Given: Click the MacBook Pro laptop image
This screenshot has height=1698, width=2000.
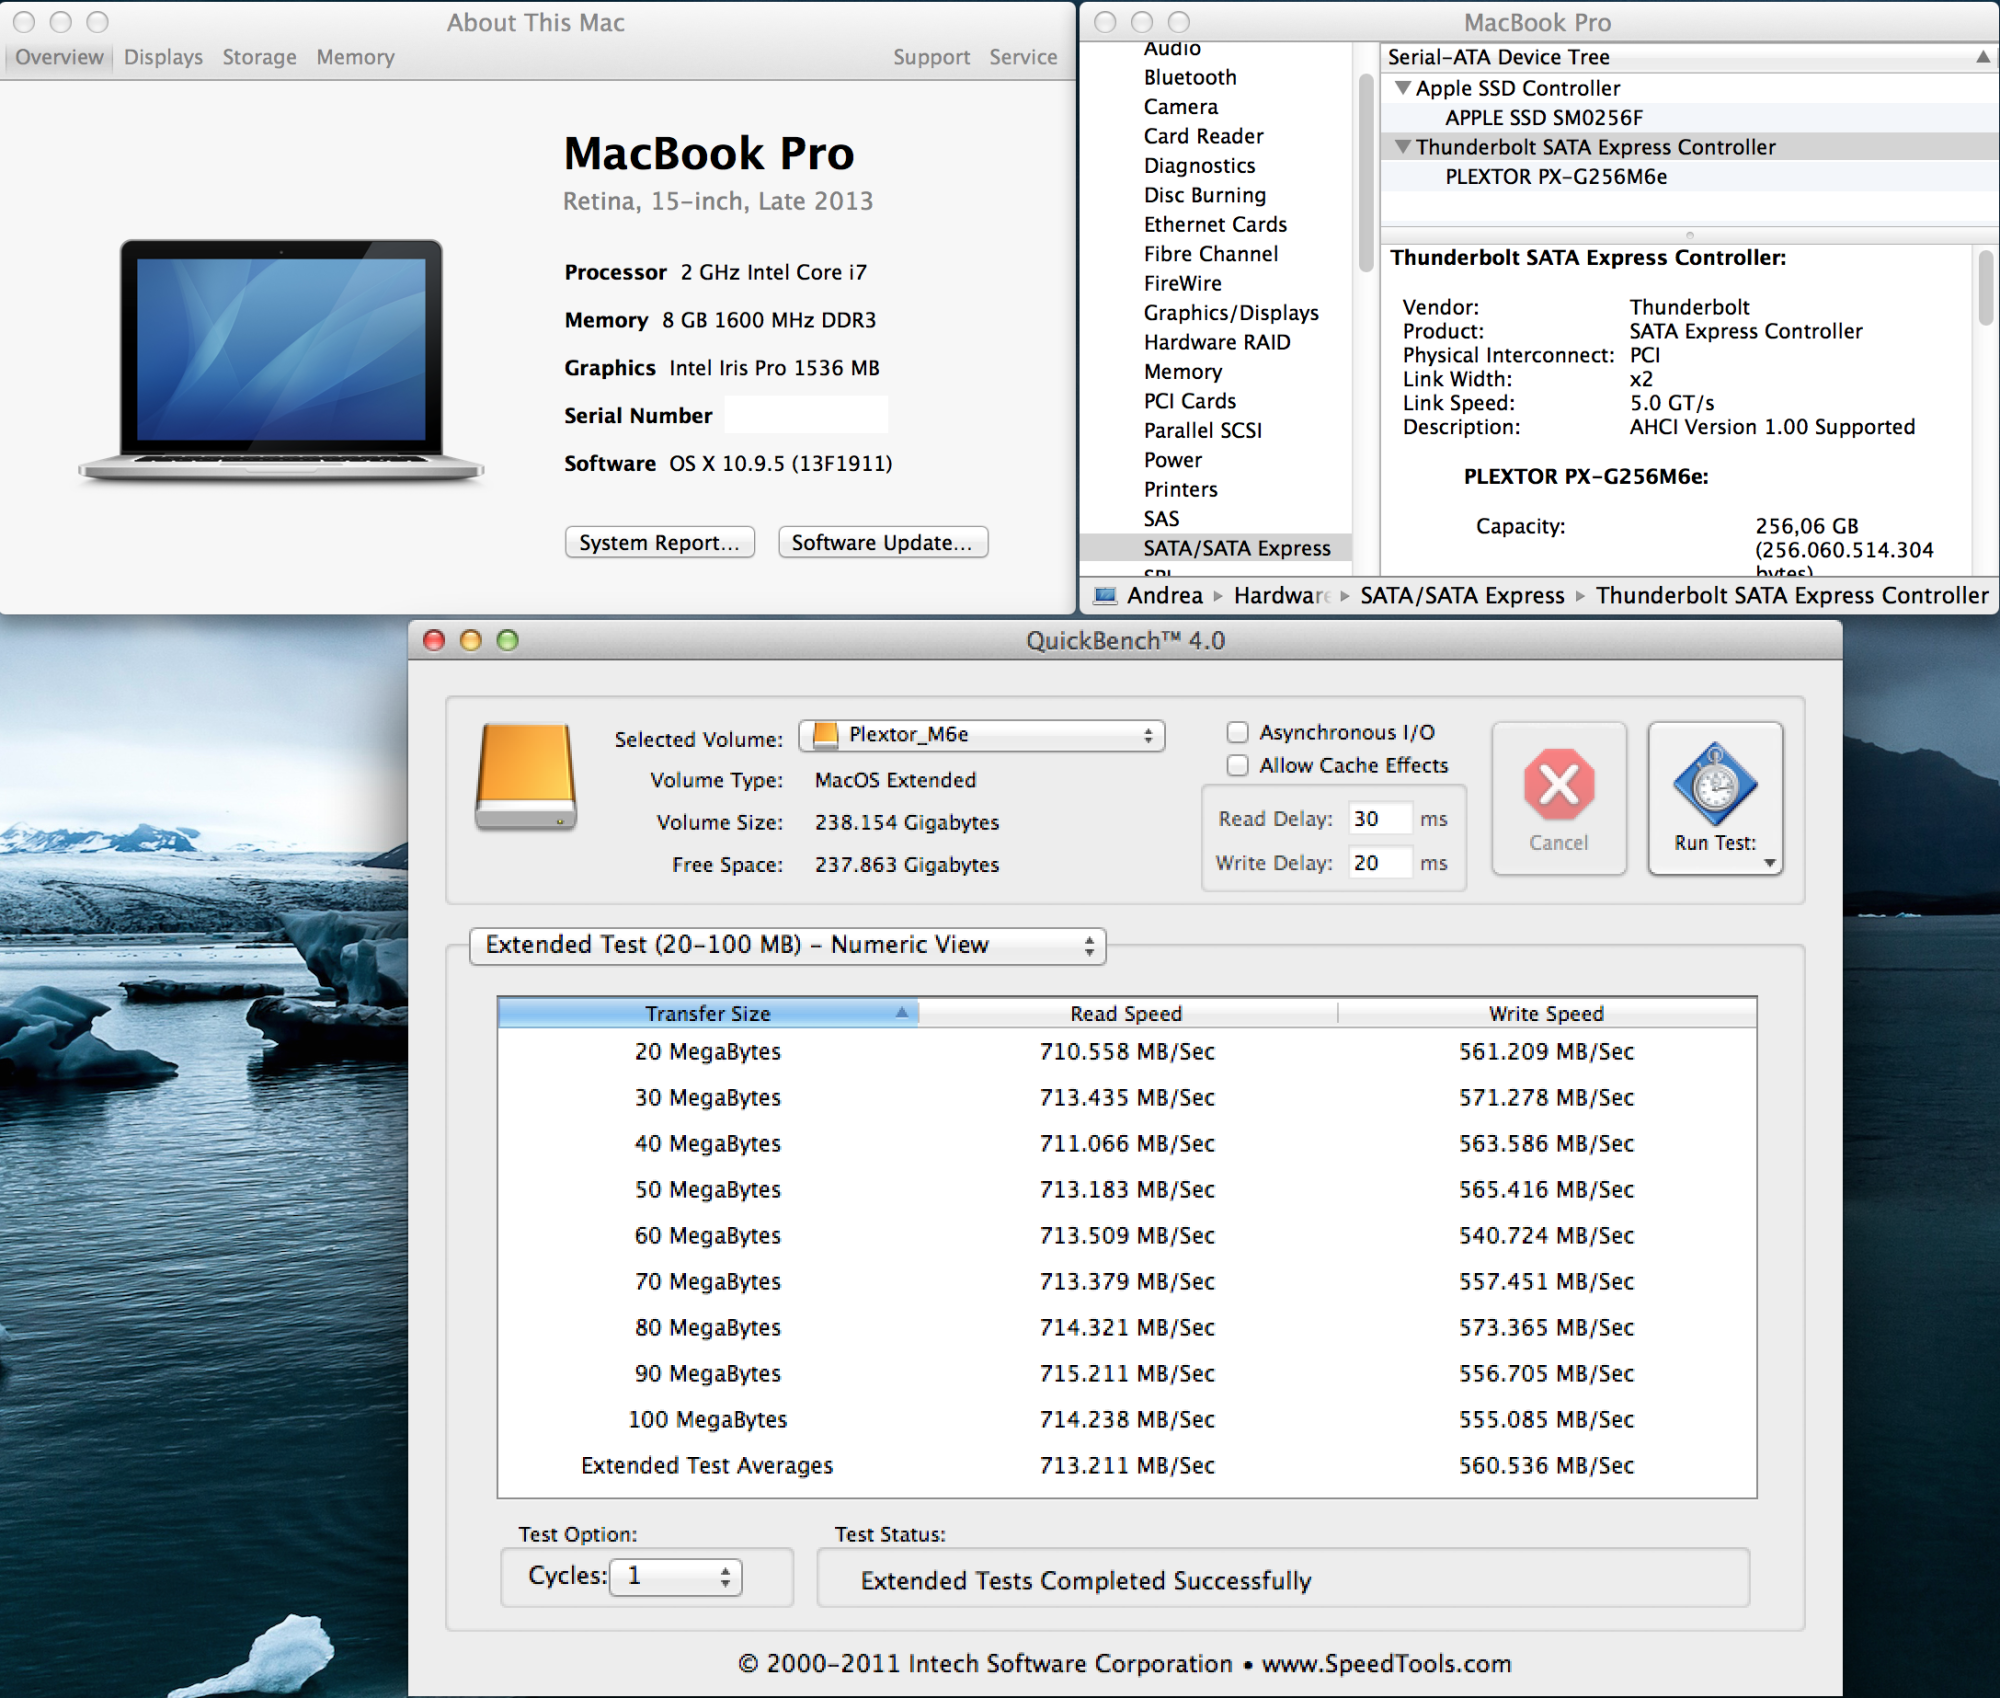Looking at the screenshot, I should coord(281,361).
